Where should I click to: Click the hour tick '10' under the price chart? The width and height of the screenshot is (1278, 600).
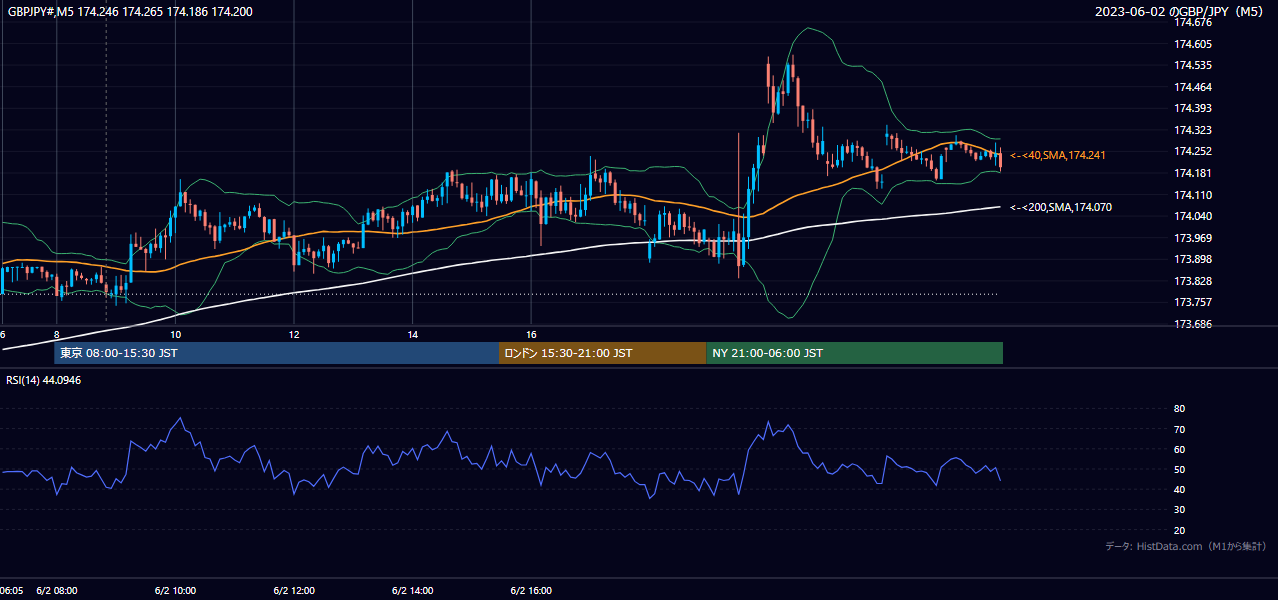175,334
